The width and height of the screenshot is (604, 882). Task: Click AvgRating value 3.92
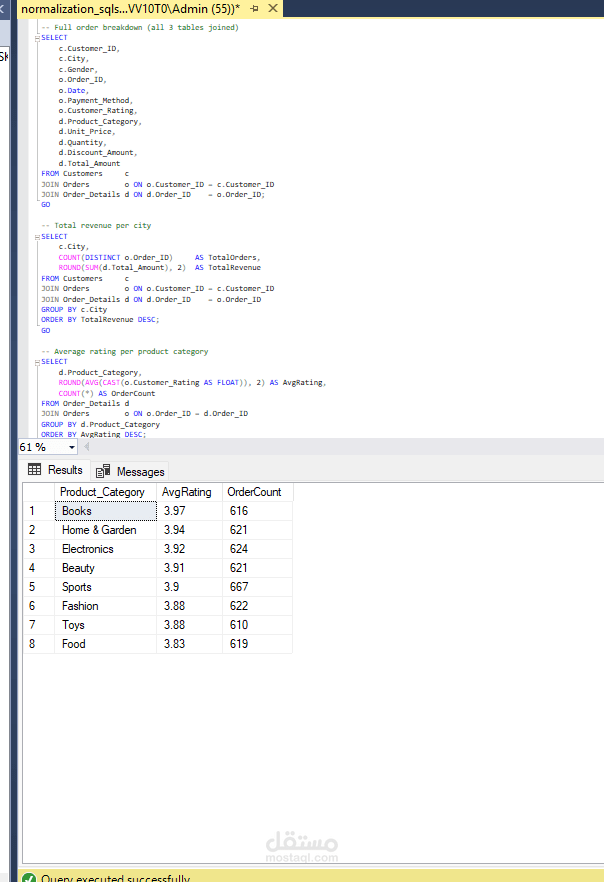pos(190,549)
